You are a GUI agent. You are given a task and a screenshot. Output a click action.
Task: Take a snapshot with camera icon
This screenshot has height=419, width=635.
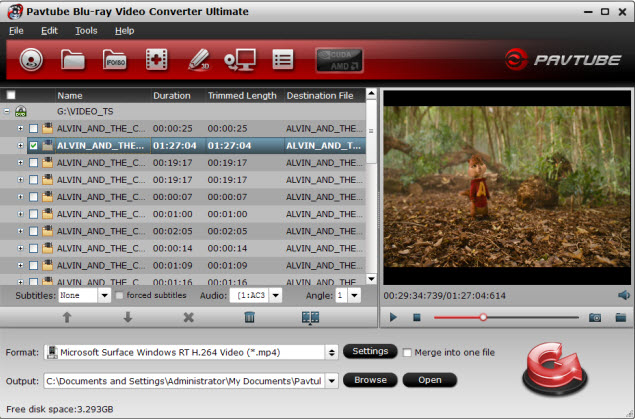[x=595, y=317]
